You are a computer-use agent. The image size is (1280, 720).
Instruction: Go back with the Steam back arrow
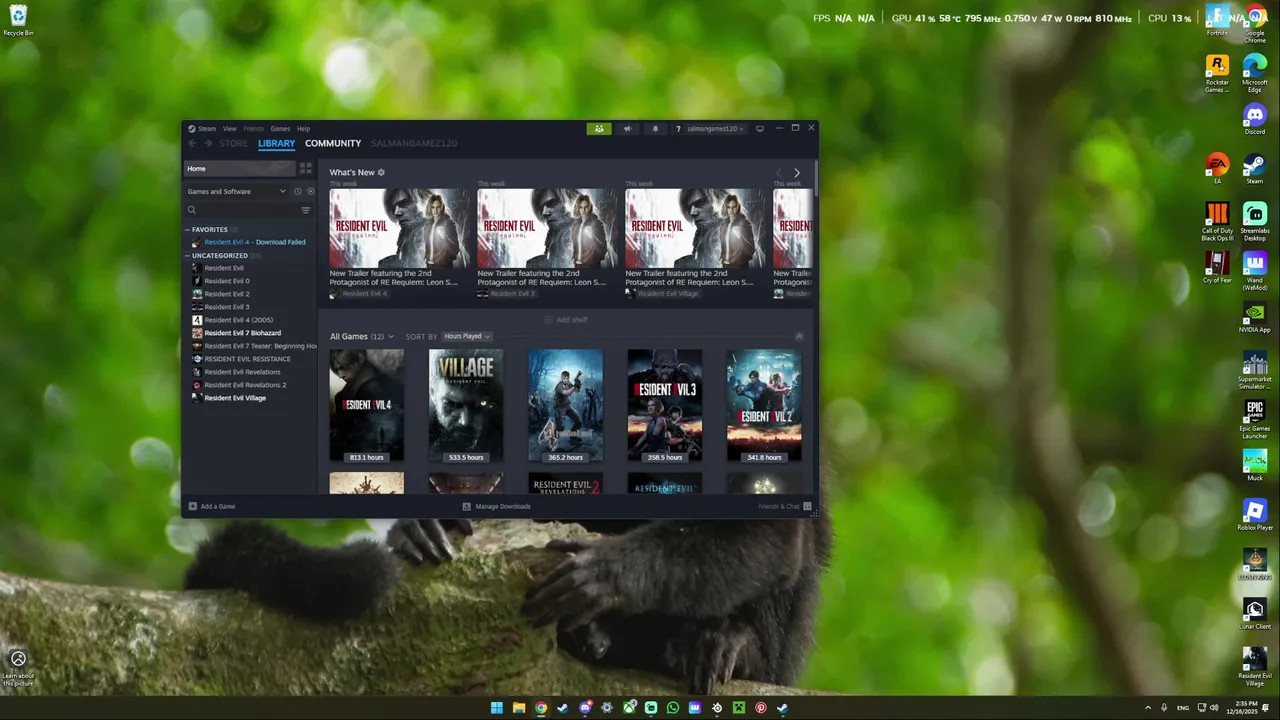(192, 143)
